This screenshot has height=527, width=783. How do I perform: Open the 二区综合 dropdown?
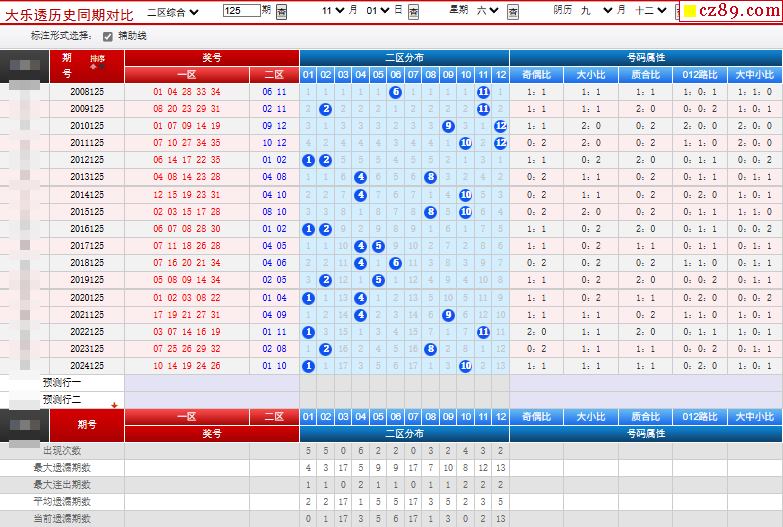173,12
